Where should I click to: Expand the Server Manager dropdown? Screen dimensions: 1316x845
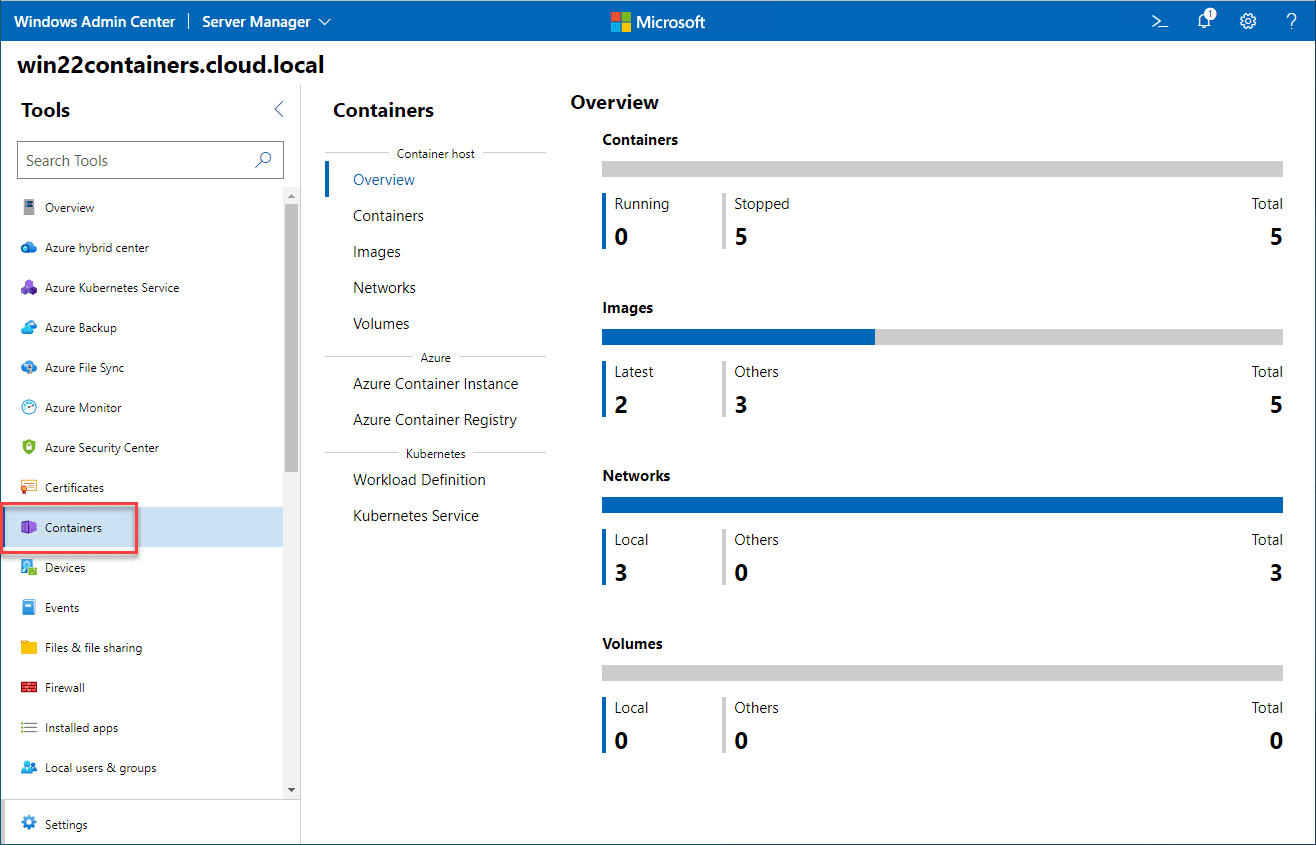tap(266, 21)
